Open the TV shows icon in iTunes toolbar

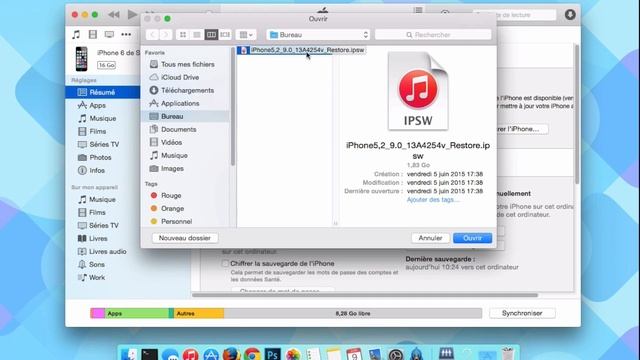tap(109, 35)
